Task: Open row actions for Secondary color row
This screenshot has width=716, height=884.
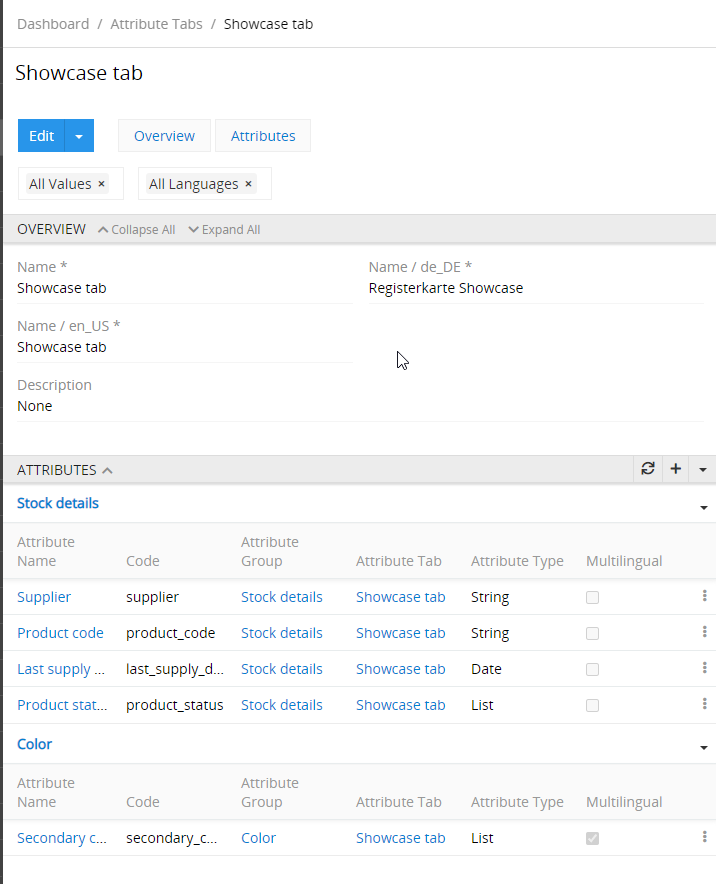Action: (704, 837)
